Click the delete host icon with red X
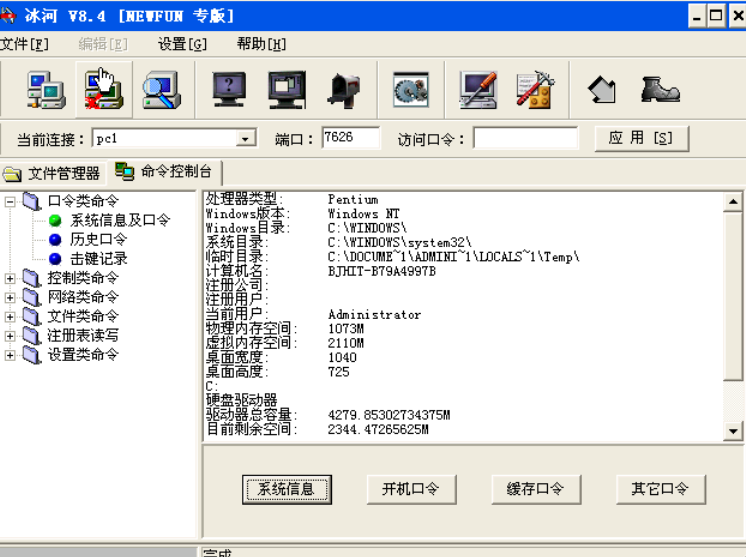 [x=104, y=90]
